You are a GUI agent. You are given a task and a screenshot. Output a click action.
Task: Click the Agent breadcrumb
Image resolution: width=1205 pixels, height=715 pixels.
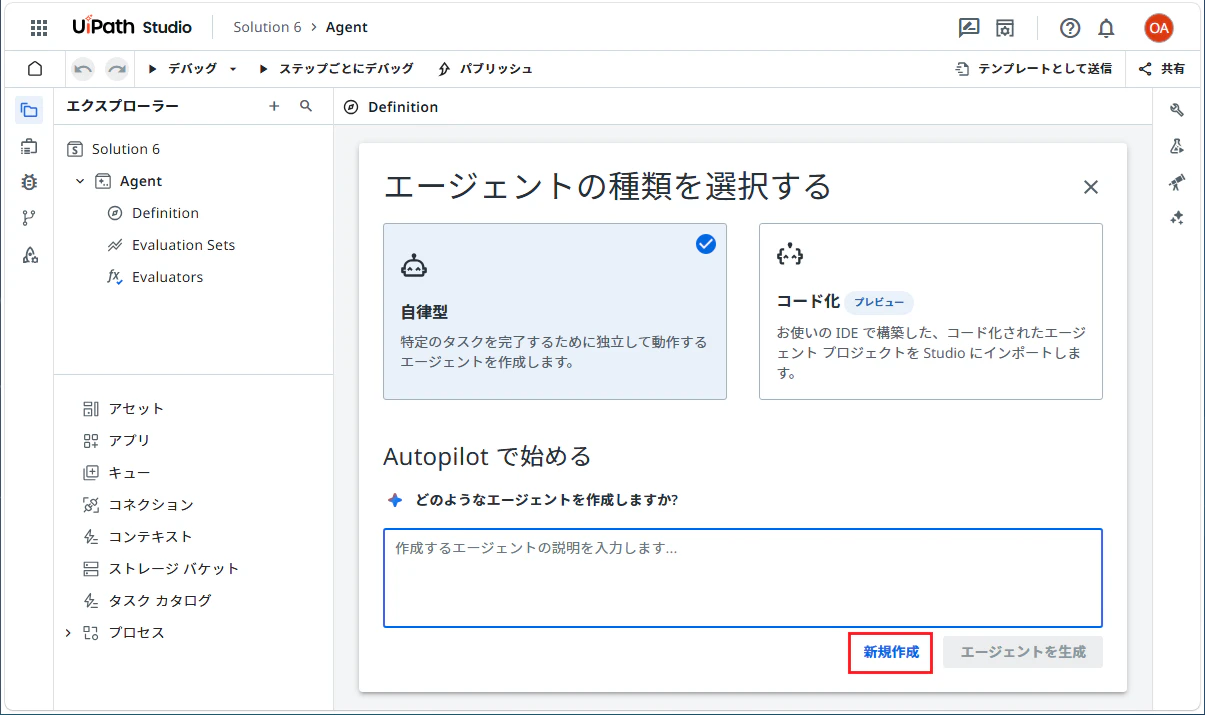347,27
